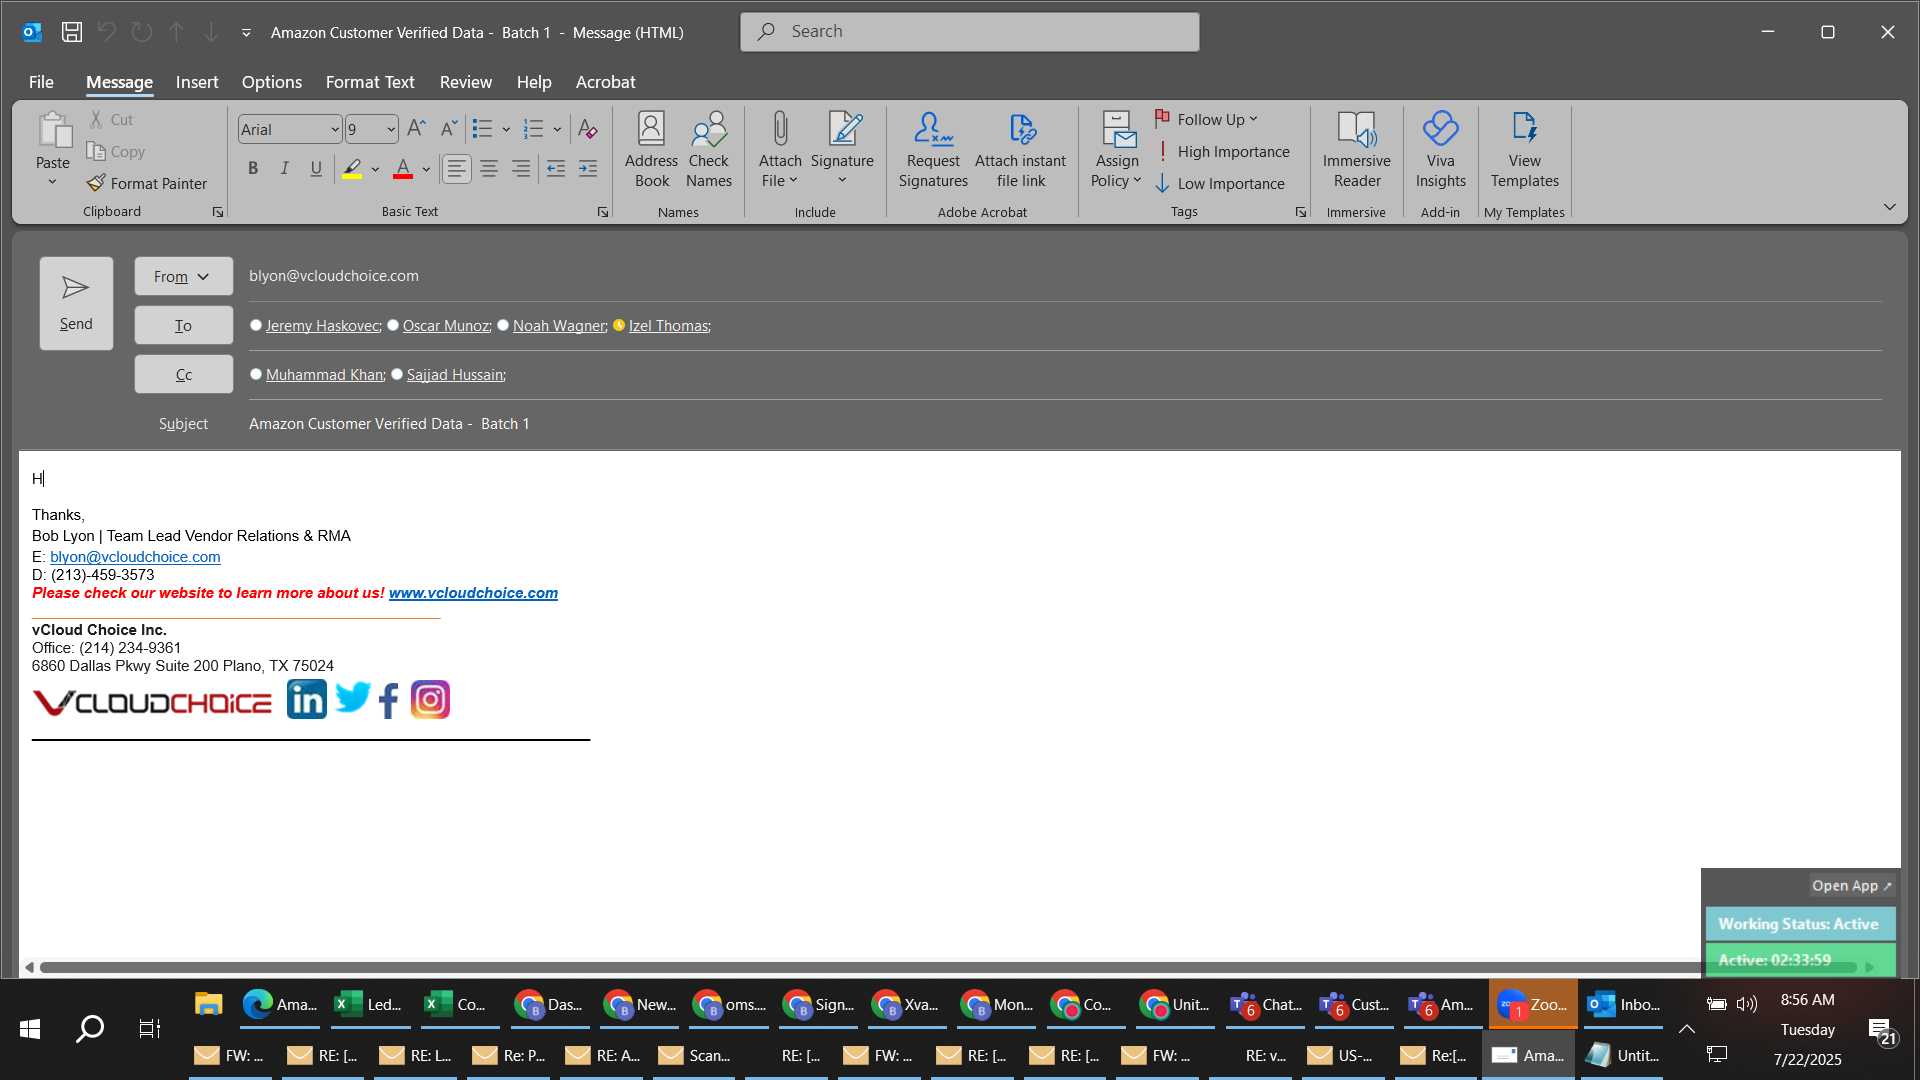Toggle High Importance flag

point(1222,152)
